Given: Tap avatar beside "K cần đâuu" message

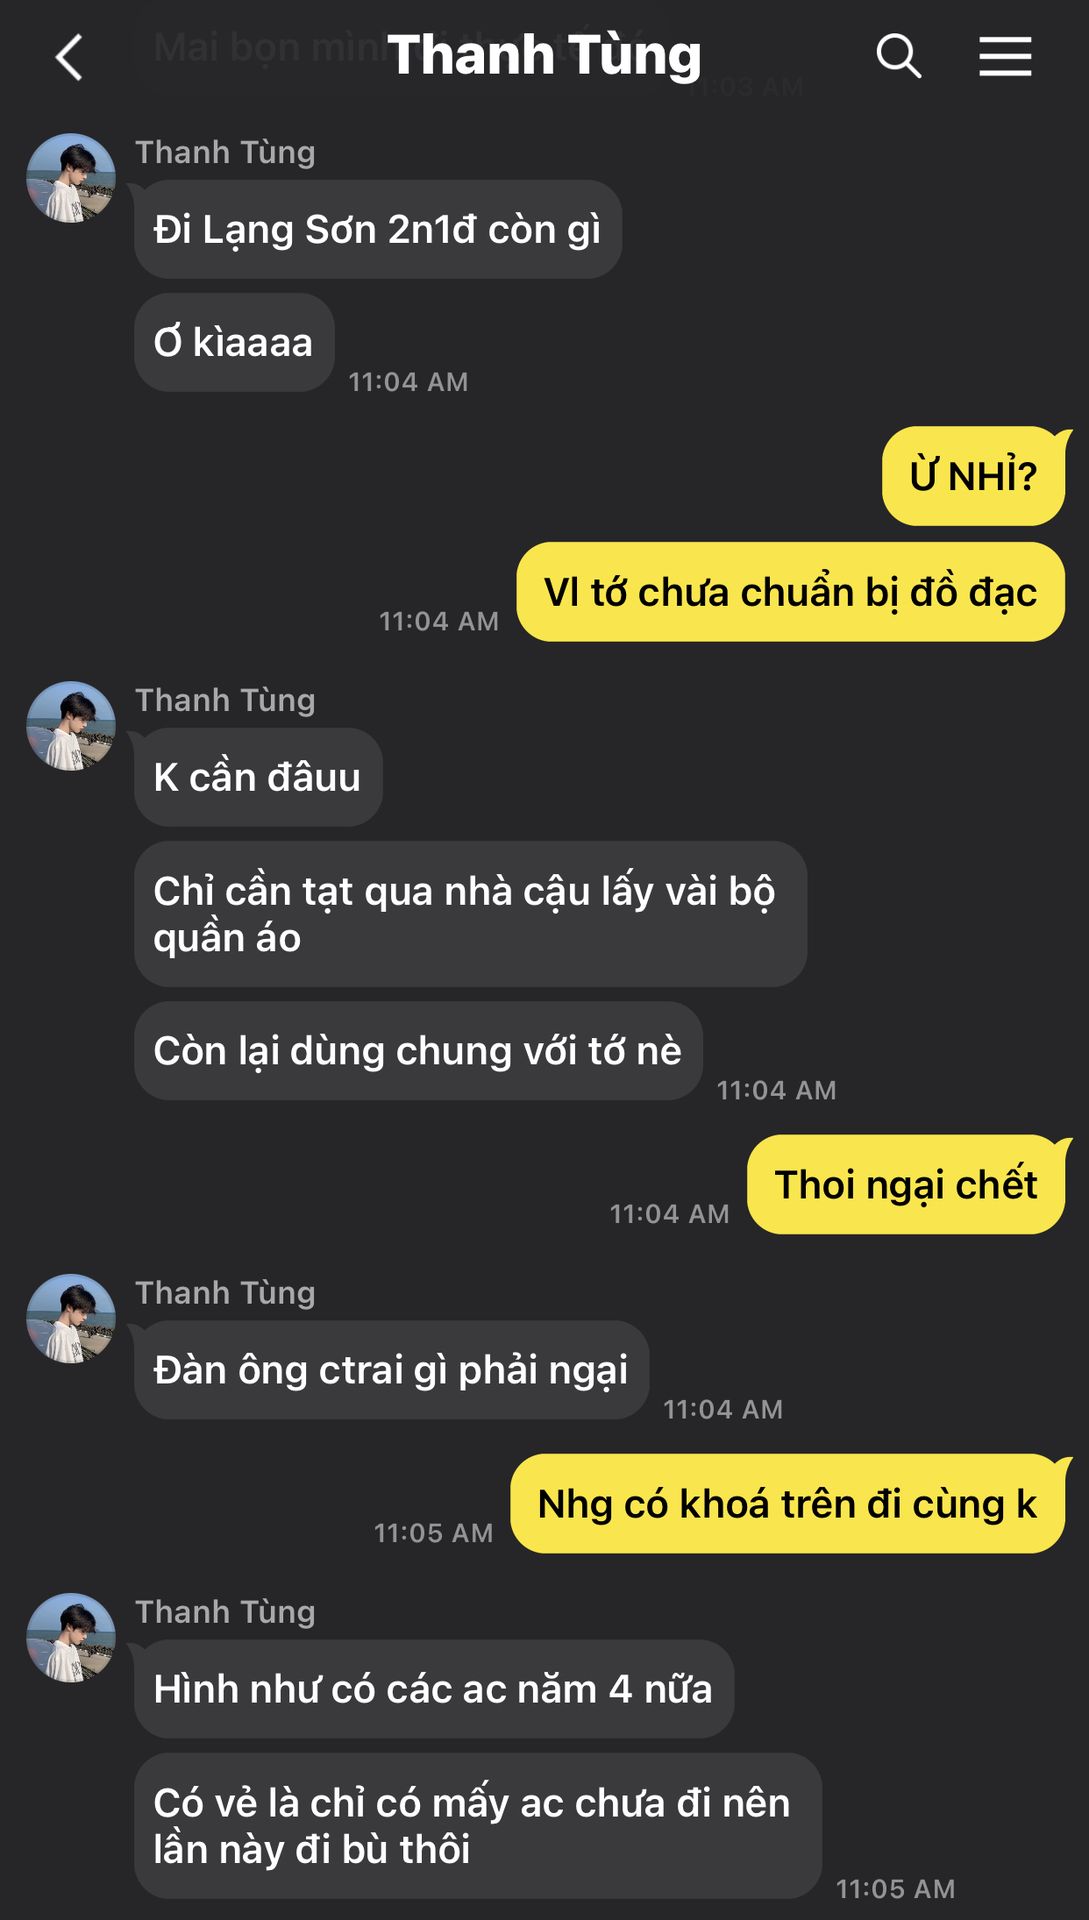Looking at the screenshot, I should pos(71,726).
